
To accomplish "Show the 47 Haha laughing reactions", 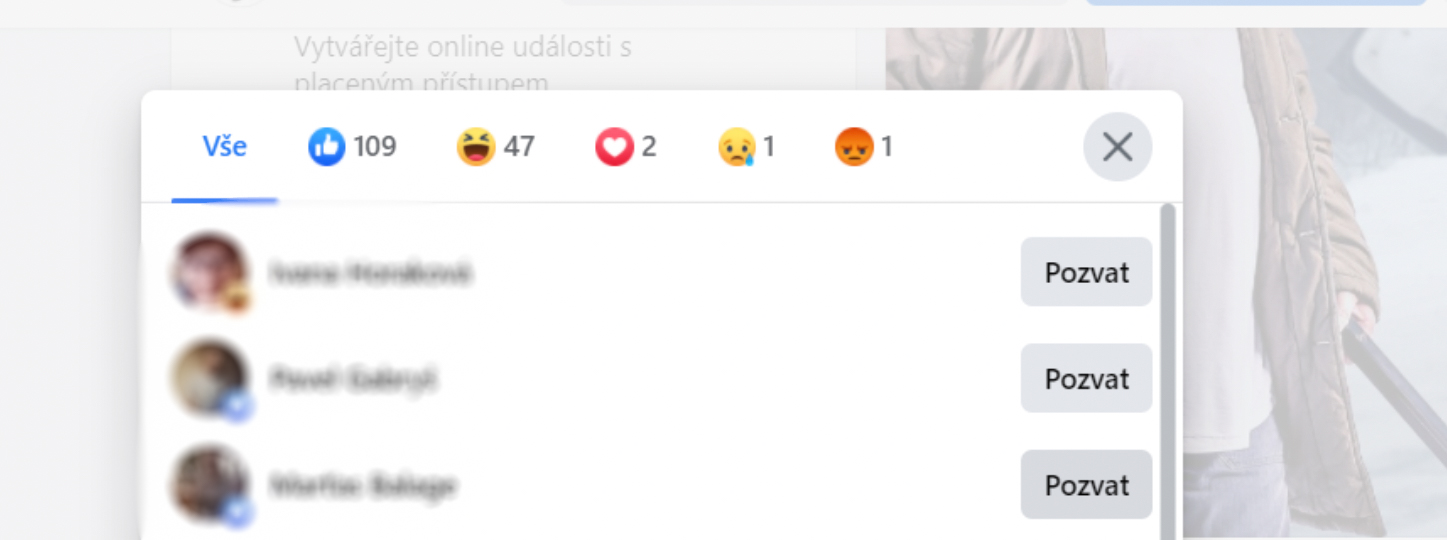I will [x=496, y=148].
